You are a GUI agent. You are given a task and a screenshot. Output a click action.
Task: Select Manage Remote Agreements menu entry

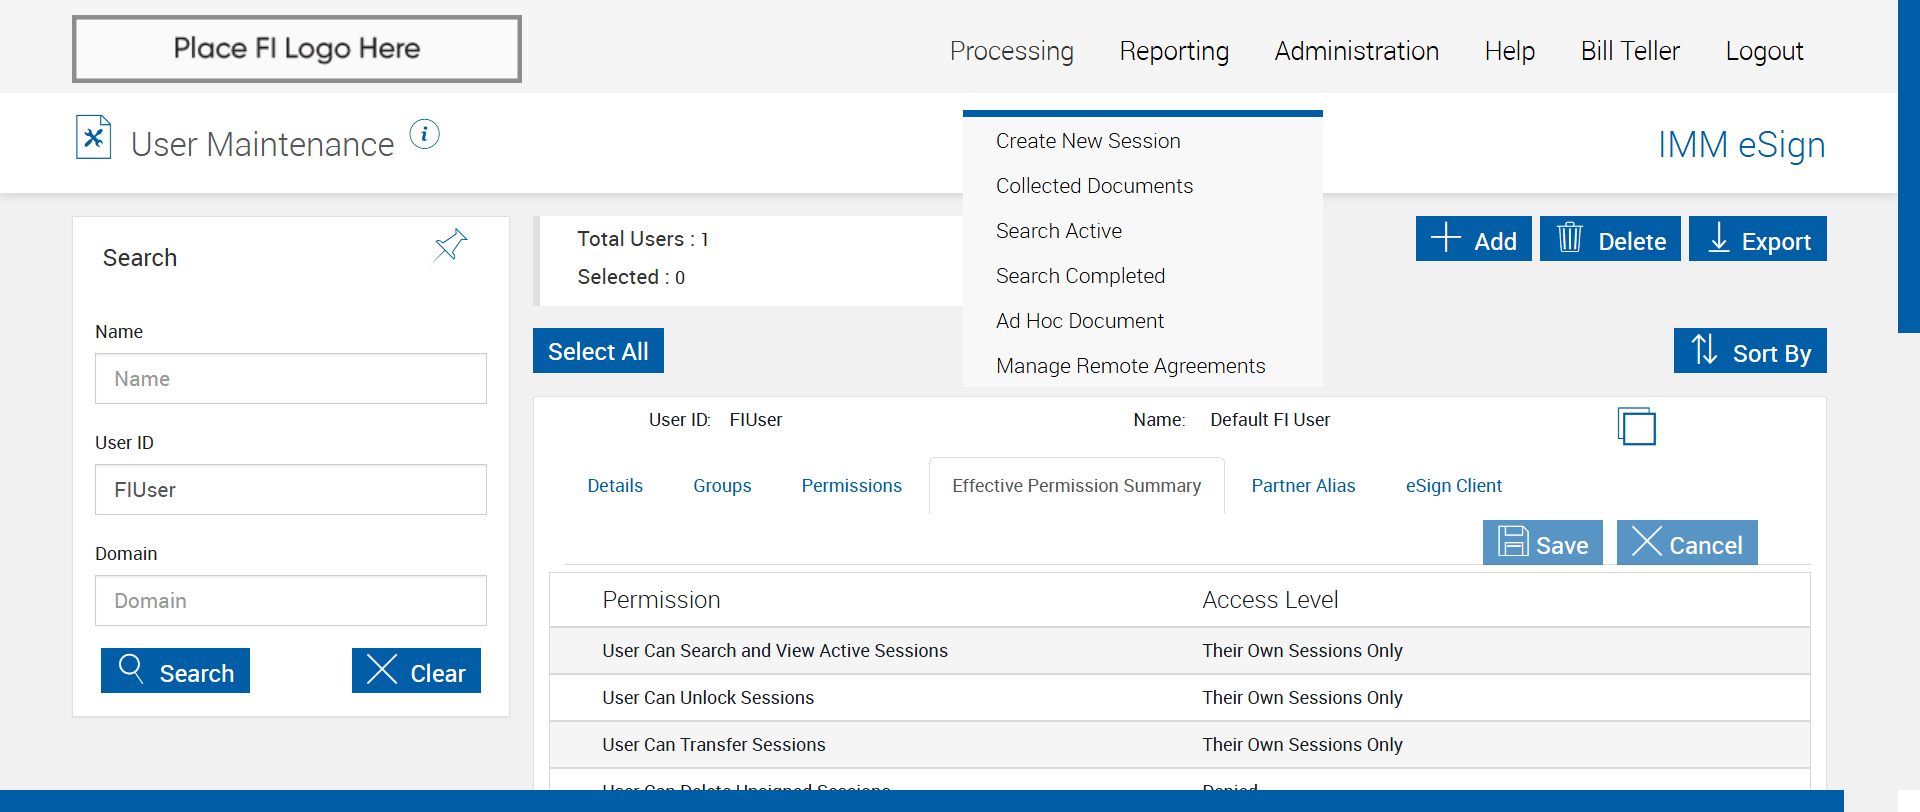[x=1130, y=366]
